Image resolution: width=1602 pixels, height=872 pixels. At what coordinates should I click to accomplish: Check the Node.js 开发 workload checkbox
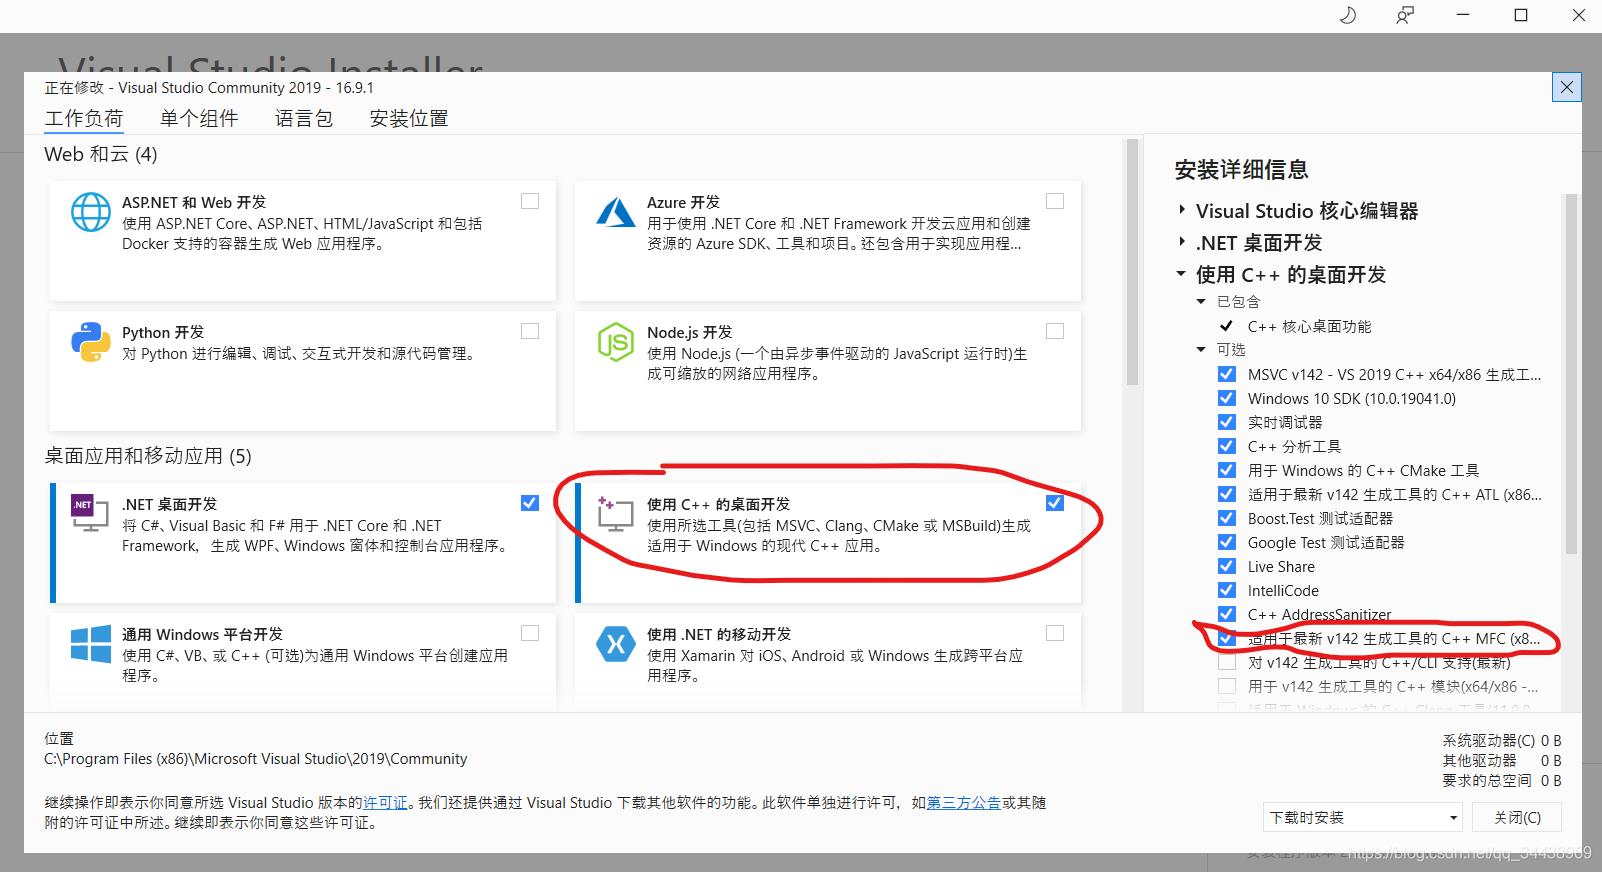point(1055,331)
